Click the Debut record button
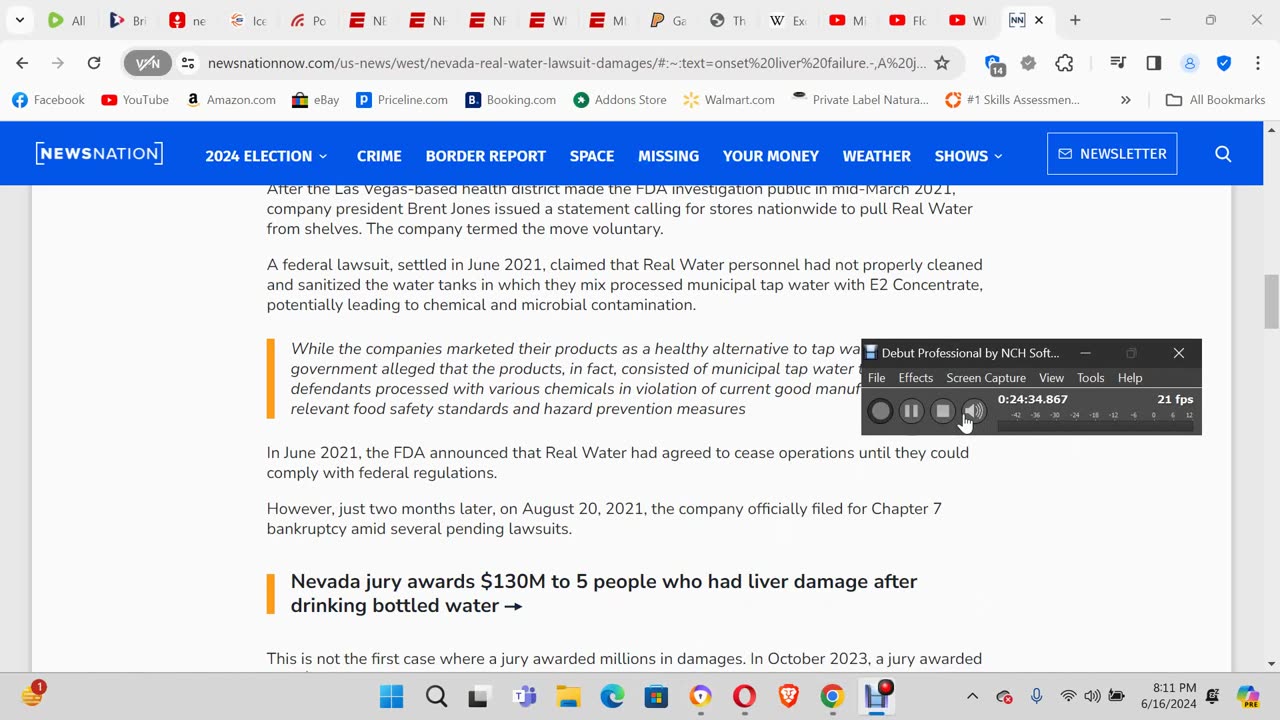 click(x=880, y=411)
